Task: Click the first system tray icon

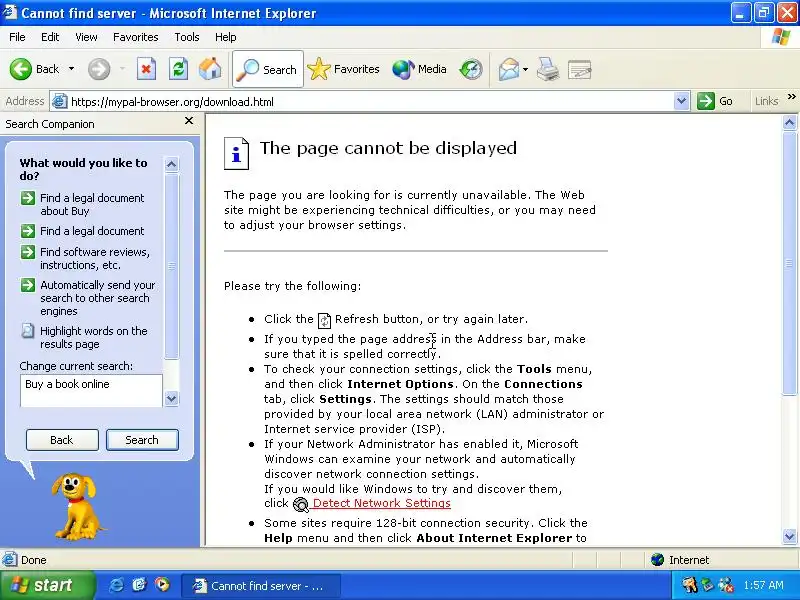Action: 690,585
